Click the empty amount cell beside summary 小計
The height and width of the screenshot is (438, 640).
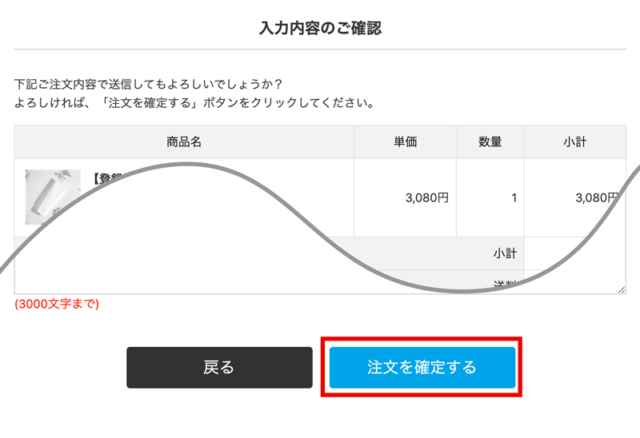coord(574,253)
